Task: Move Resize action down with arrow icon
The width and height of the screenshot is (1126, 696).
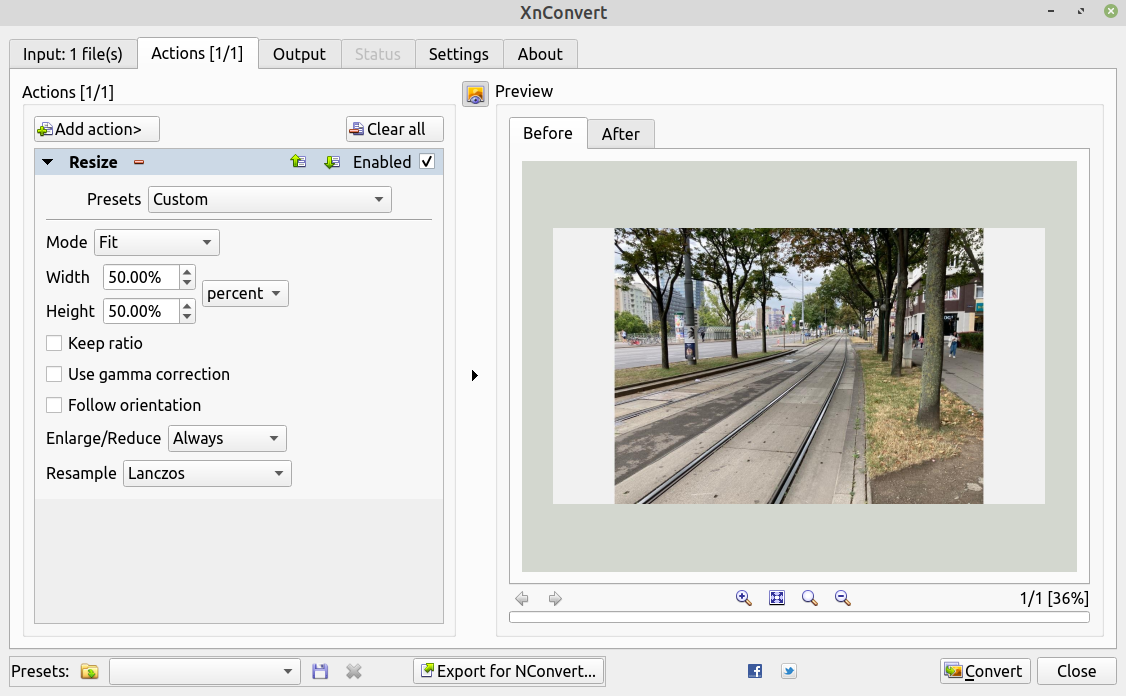Action: pos(332,162)
